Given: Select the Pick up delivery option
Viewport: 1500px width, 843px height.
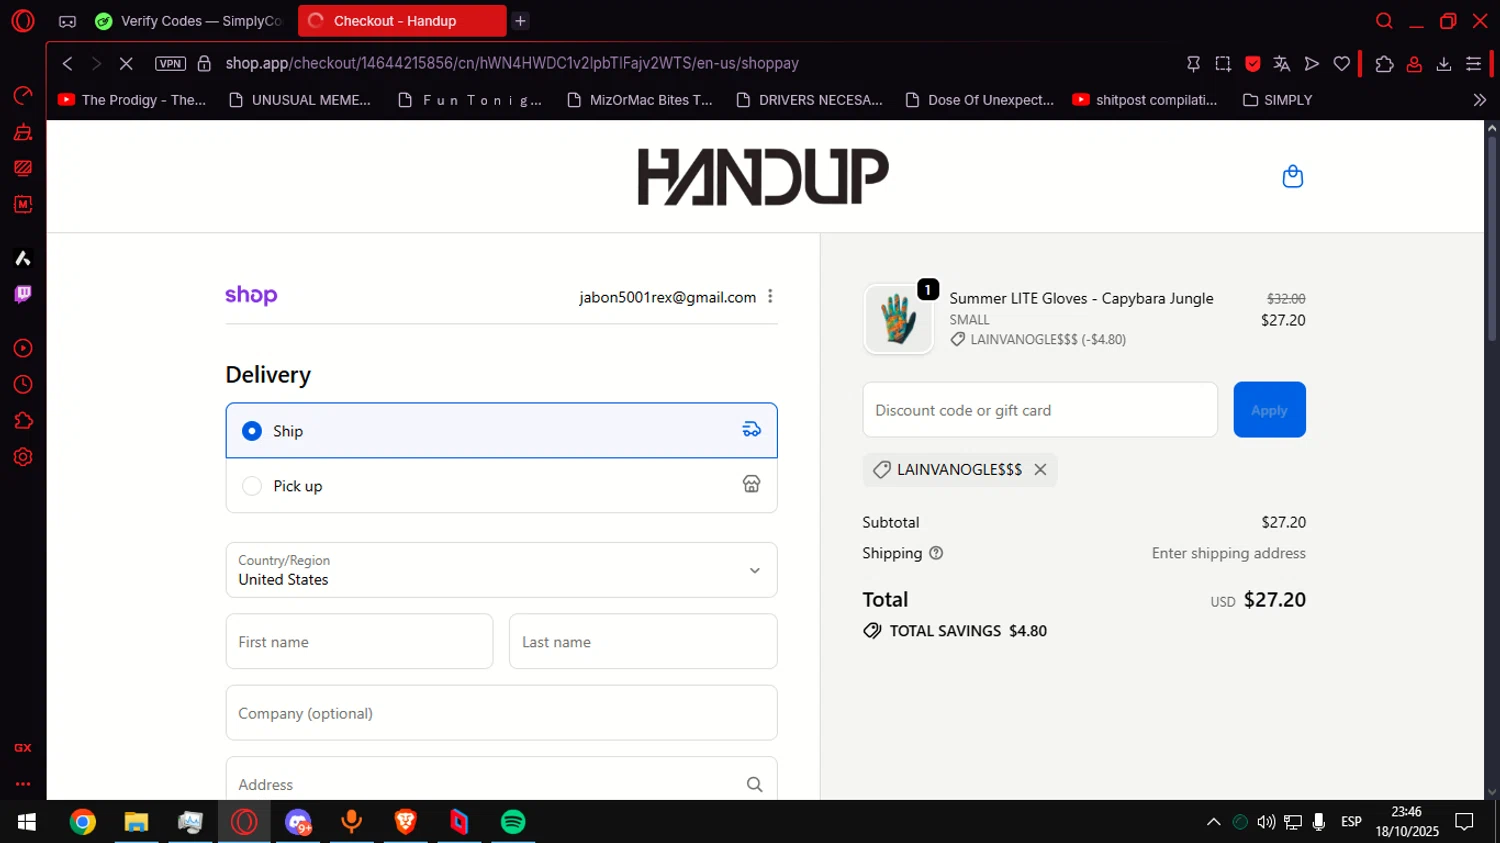Looking at the screenshot, I should 502,486.
